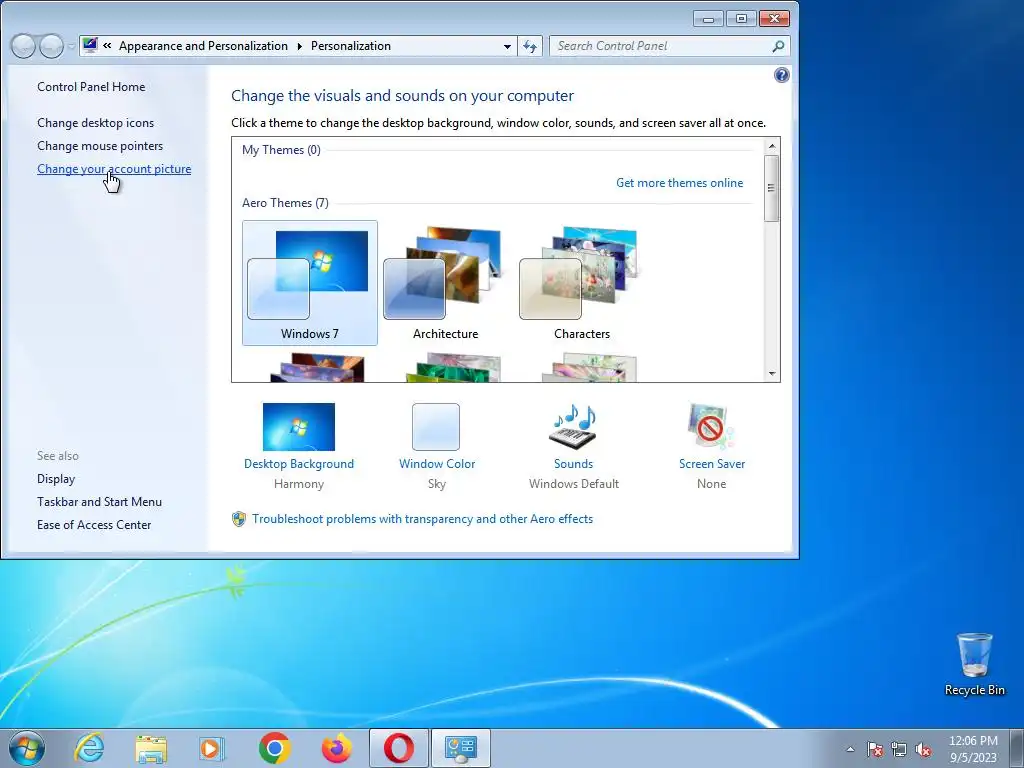Click the taskbar clock
Viewport: 1024px width, 768px height.
point(973,749)
